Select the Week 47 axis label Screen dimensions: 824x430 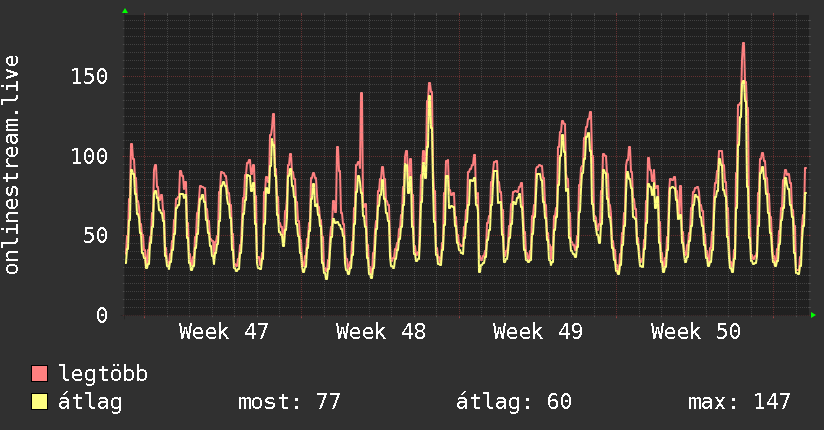coord(223,332)
